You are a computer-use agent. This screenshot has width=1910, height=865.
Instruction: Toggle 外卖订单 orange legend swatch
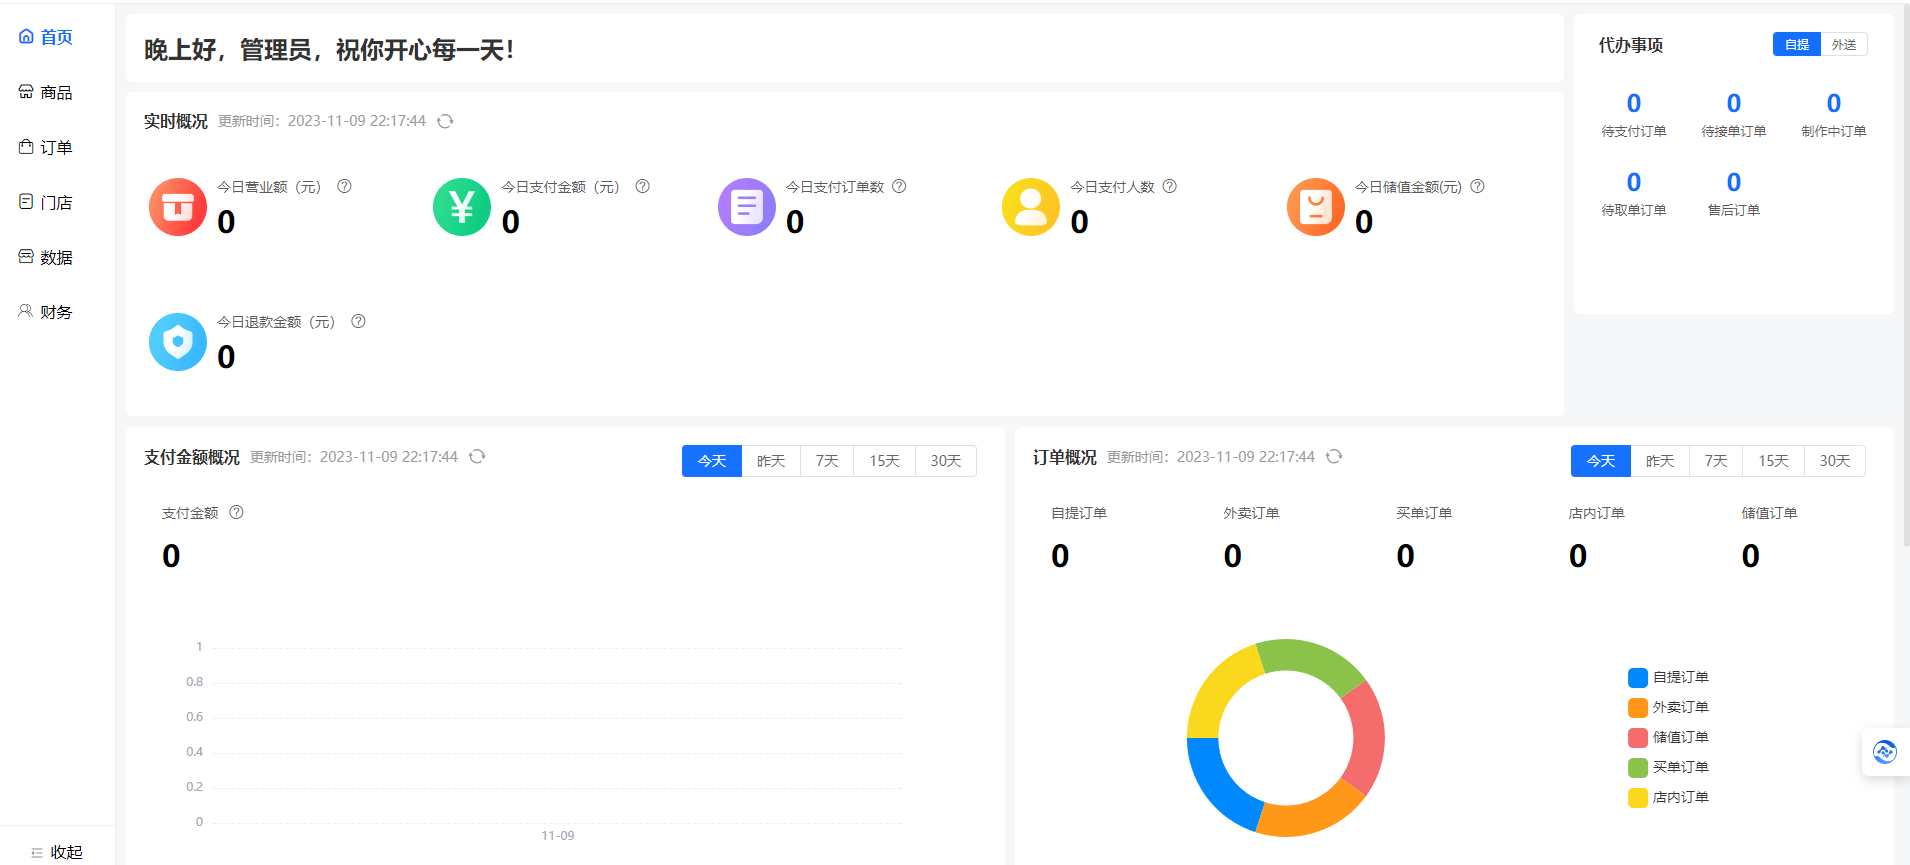click(1638, 708)
